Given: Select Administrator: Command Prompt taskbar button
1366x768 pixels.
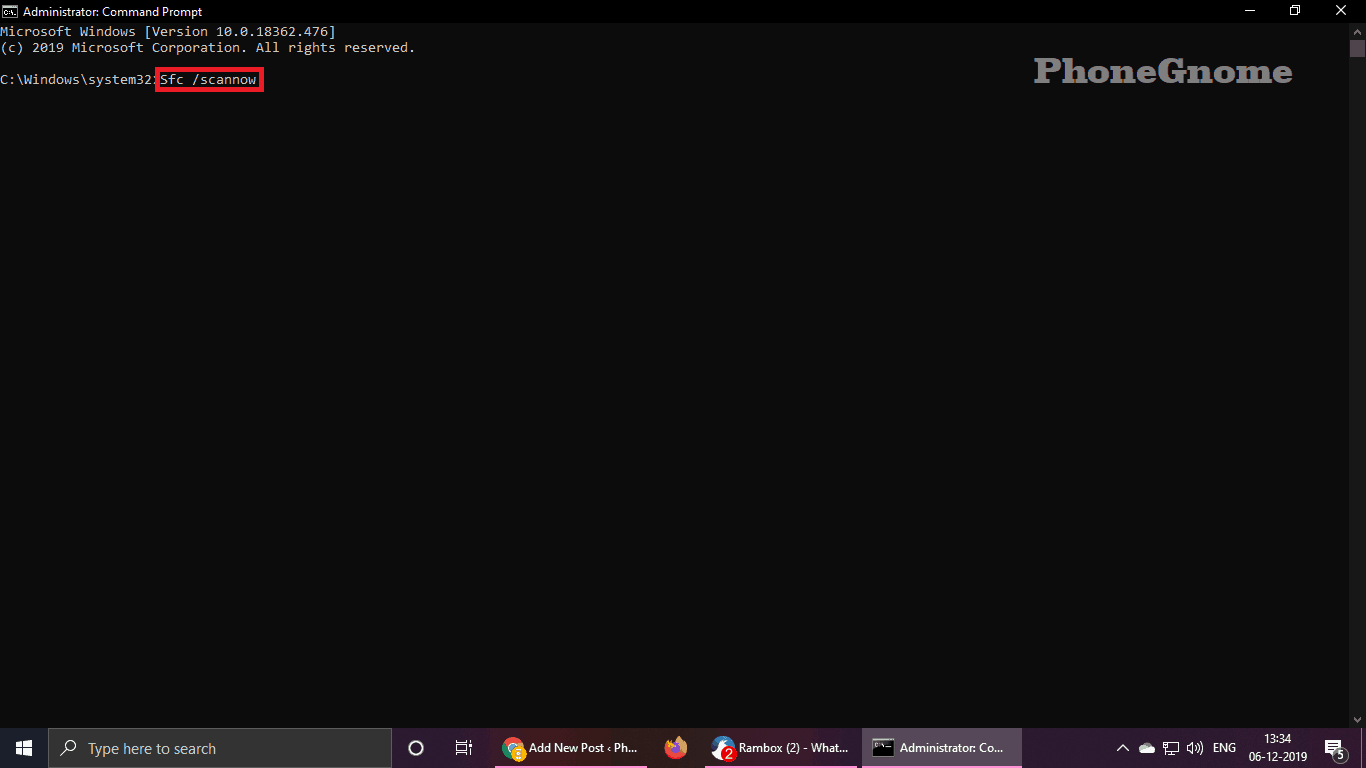Looking at the screenshot, I should tap(942, 748).
